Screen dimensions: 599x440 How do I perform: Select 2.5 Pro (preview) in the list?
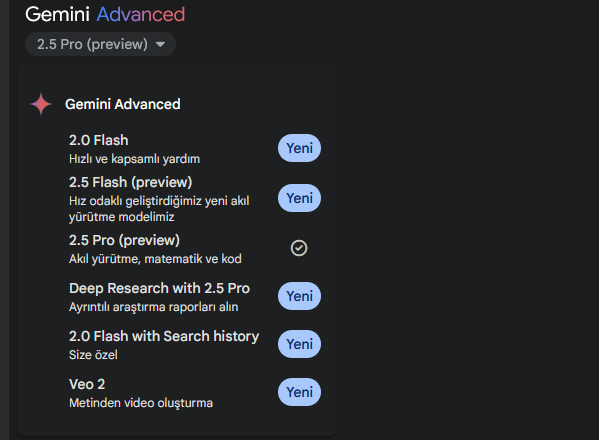coord(194,249)
